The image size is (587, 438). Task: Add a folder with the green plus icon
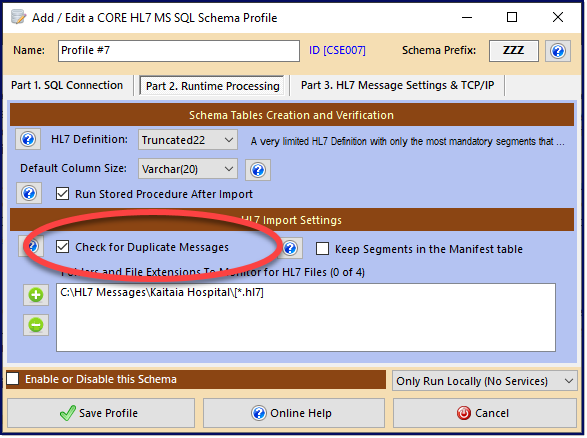[36, 295]
